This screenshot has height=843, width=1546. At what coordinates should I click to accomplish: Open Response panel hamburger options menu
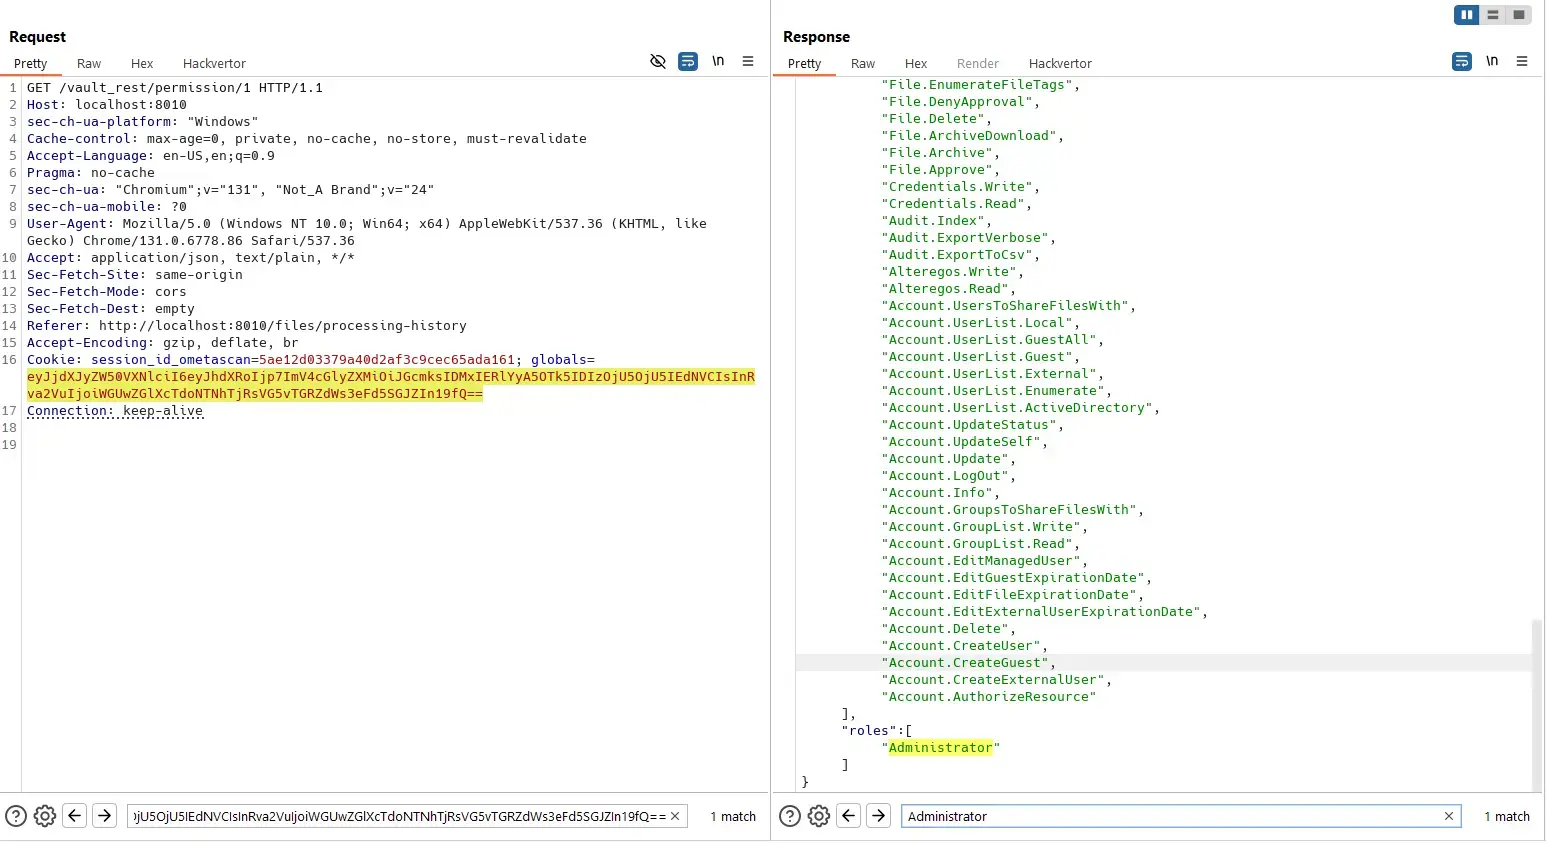point(1522,62)
